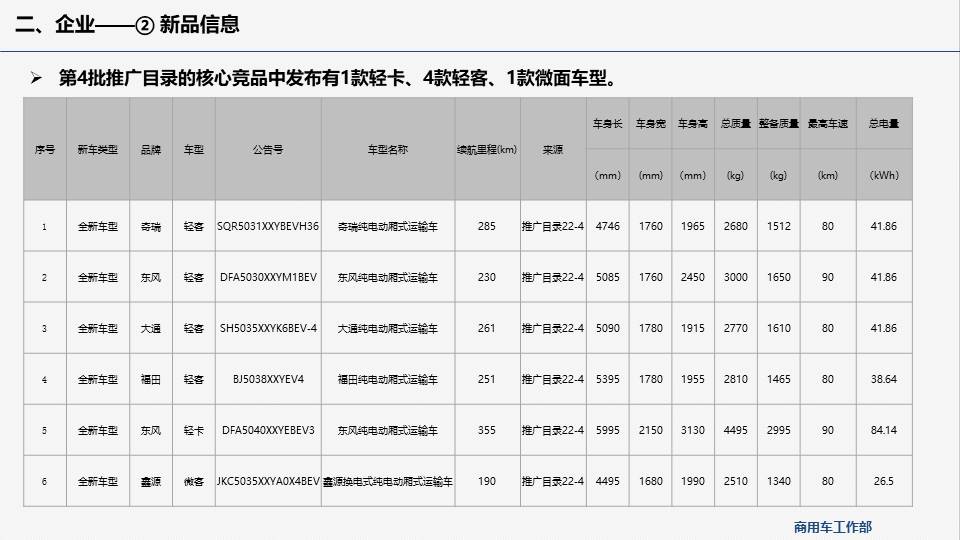This screenshot has width=960, height=540.
Task: Click the brand cell '大通'
Action: [151, 329]
